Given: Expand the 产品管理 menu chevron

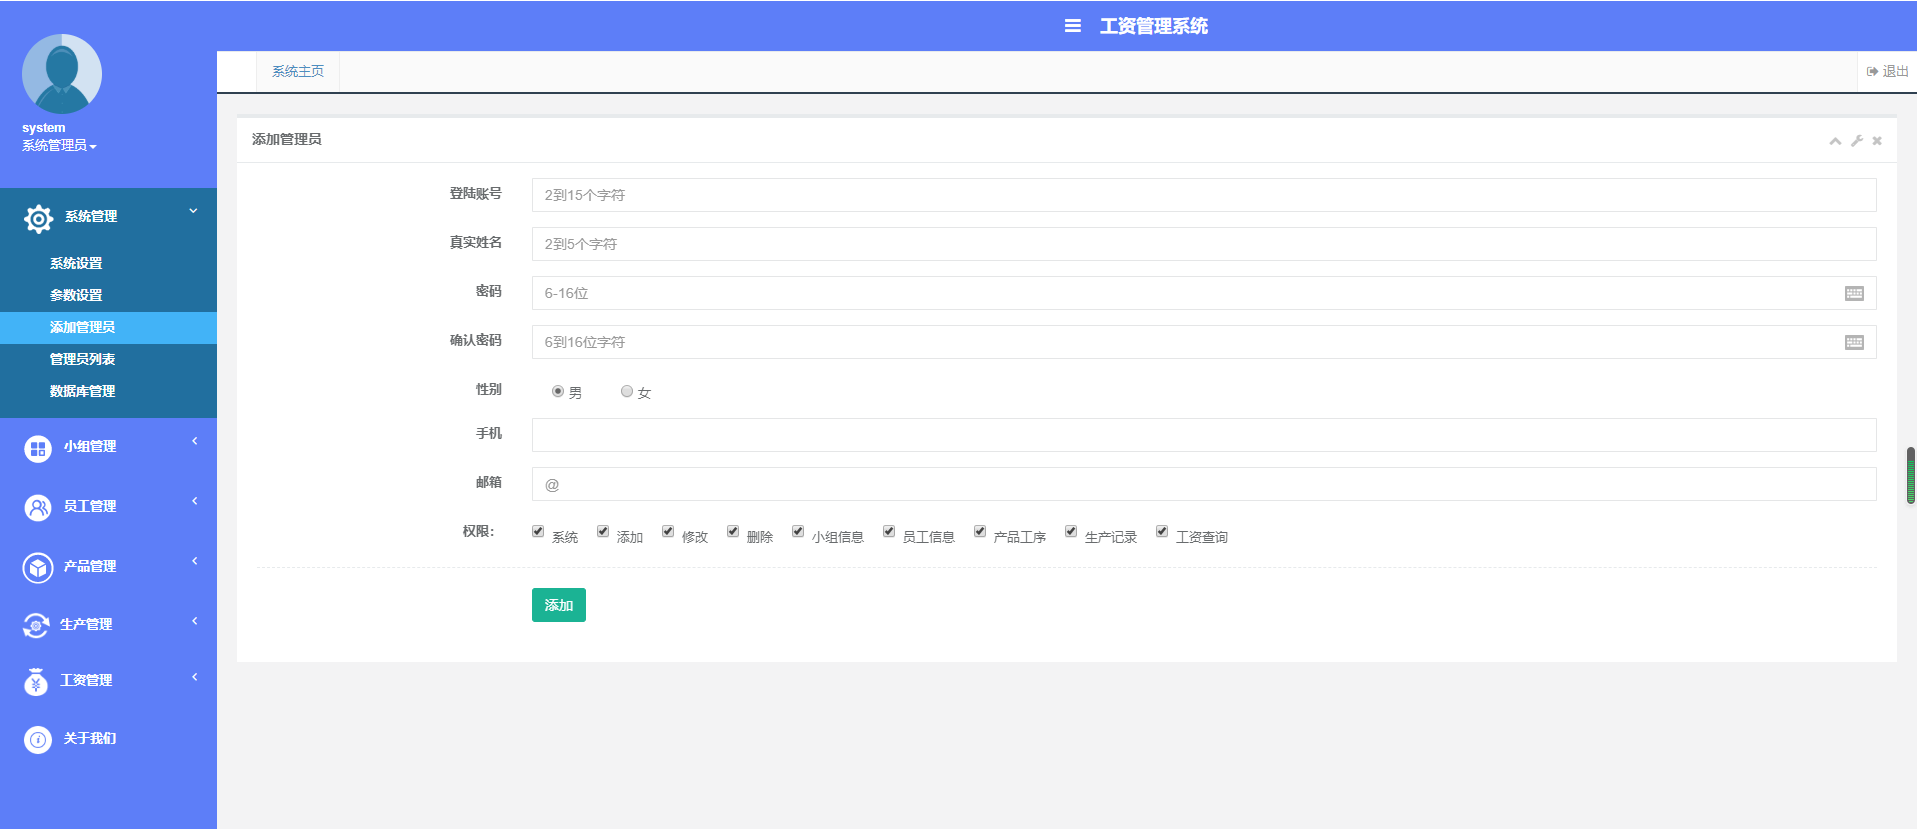Looking at the screenshot, I should coord(195,561).
